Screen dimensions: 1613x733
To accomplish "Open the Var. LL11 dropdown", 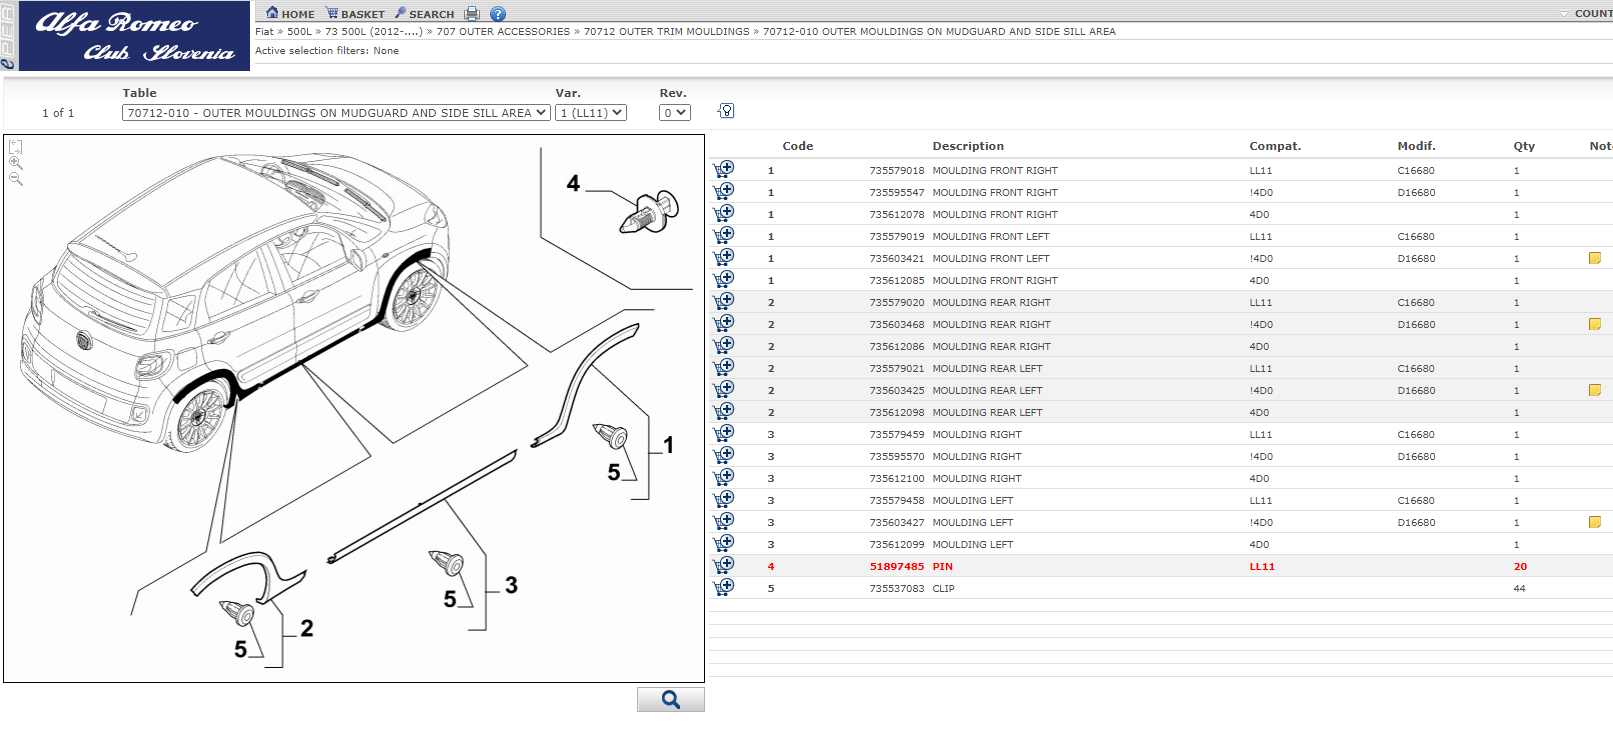I will tap(591, 113).
